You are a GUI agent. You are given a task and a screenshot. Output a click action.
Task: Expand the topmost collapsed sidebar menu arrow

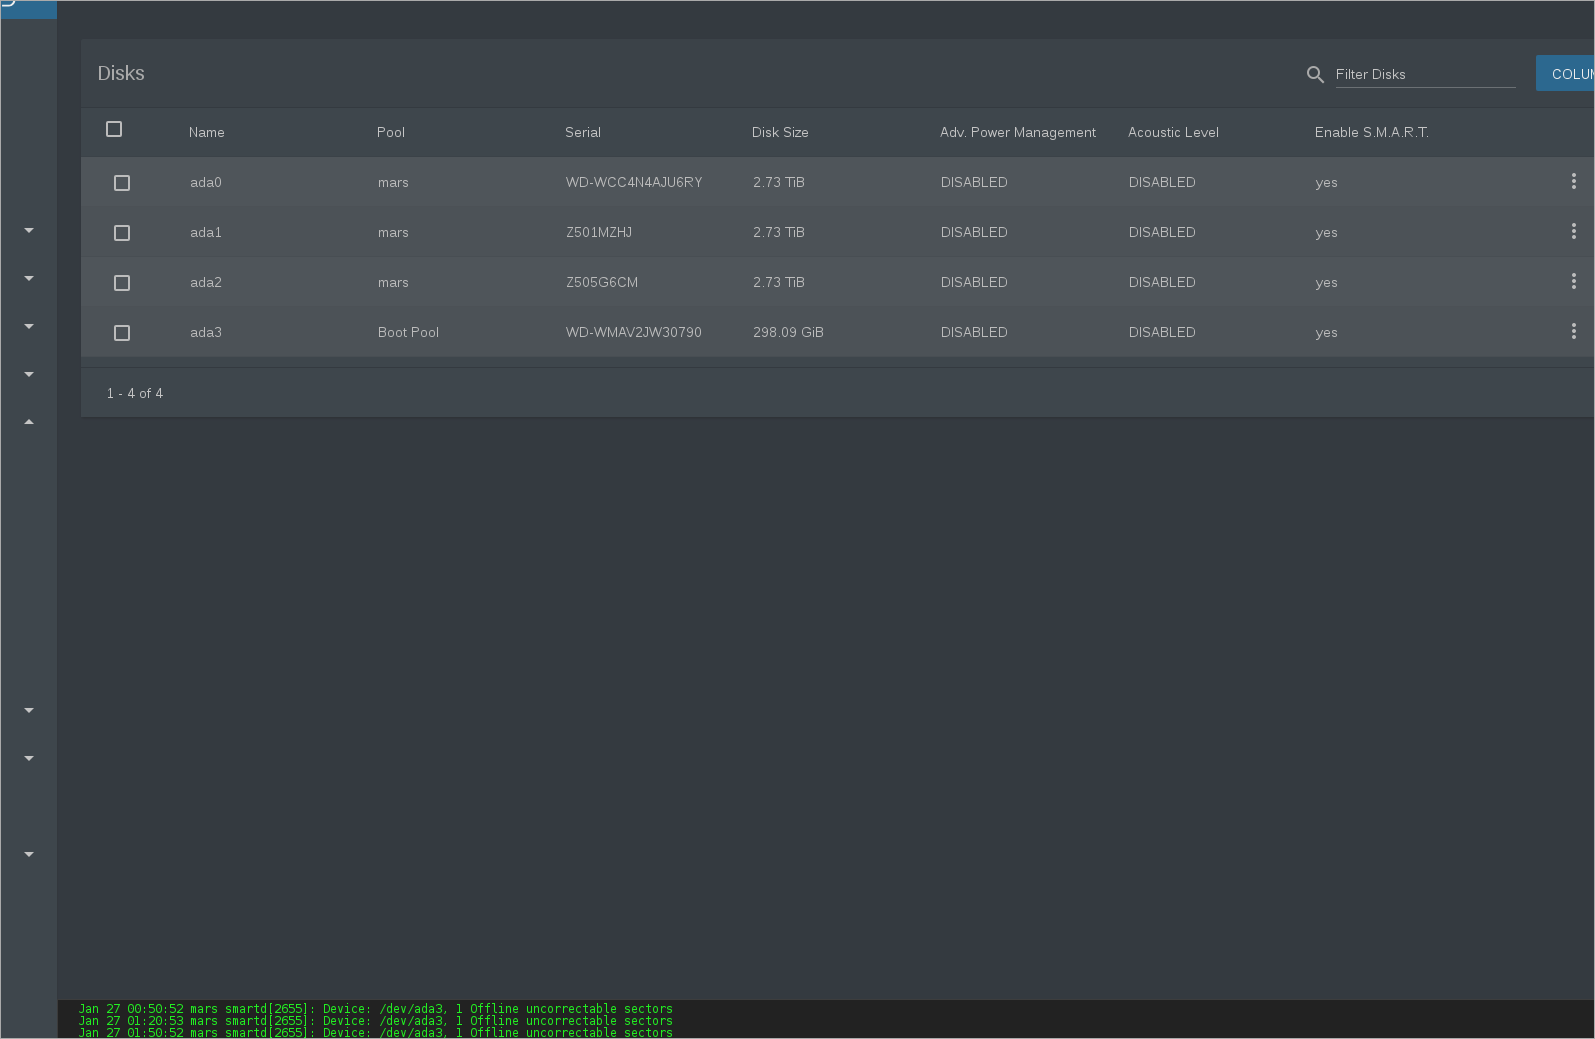pos(29,230)
